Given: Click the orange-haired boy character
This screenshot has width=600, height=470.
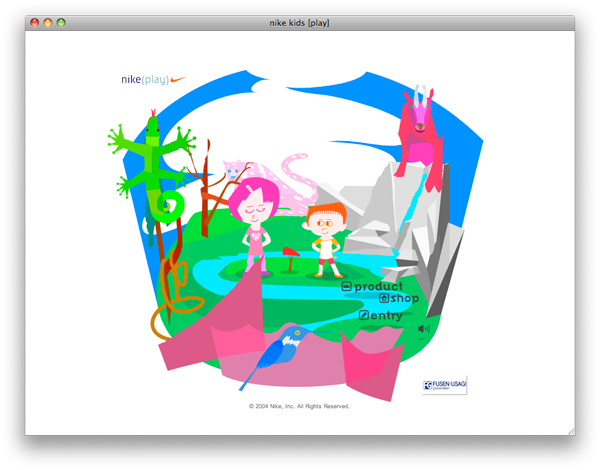Looking at the screenshot, I should [x=325, y=240].
